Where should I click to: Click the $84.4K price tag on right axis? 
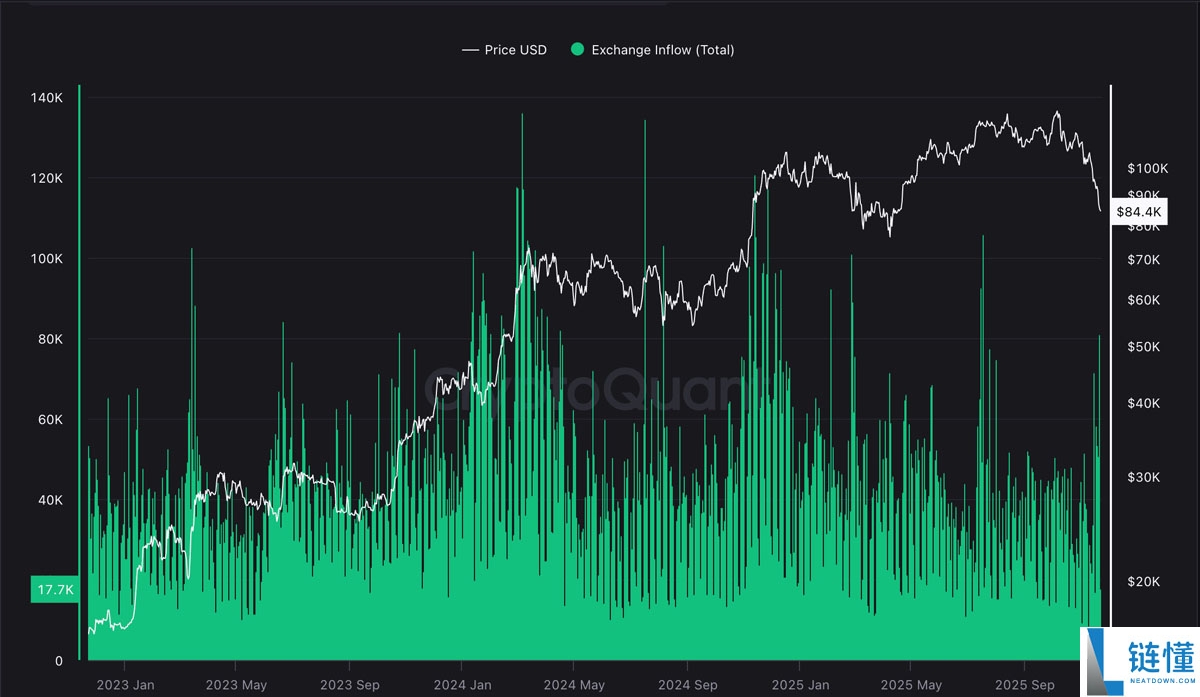pos(1140,211)
